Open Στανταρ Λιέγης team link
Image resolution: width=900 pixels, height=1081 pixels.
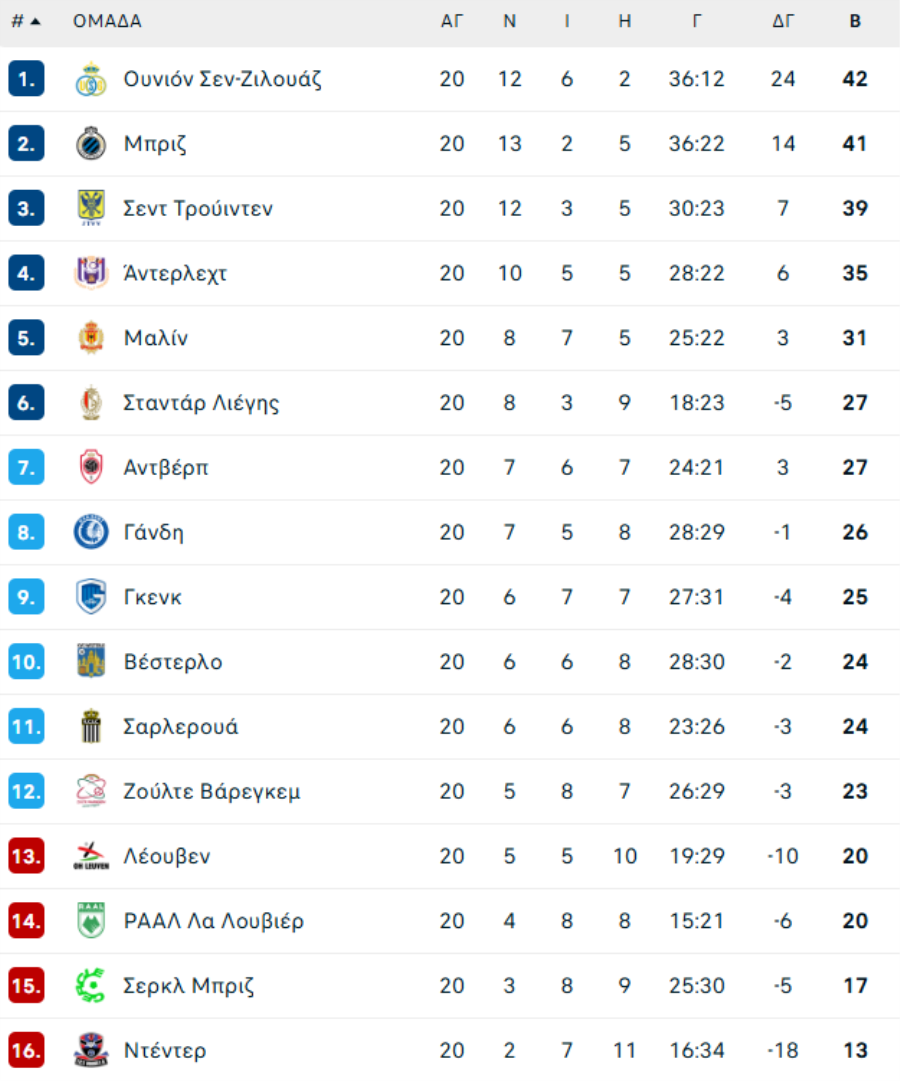(x=201, y=403)
